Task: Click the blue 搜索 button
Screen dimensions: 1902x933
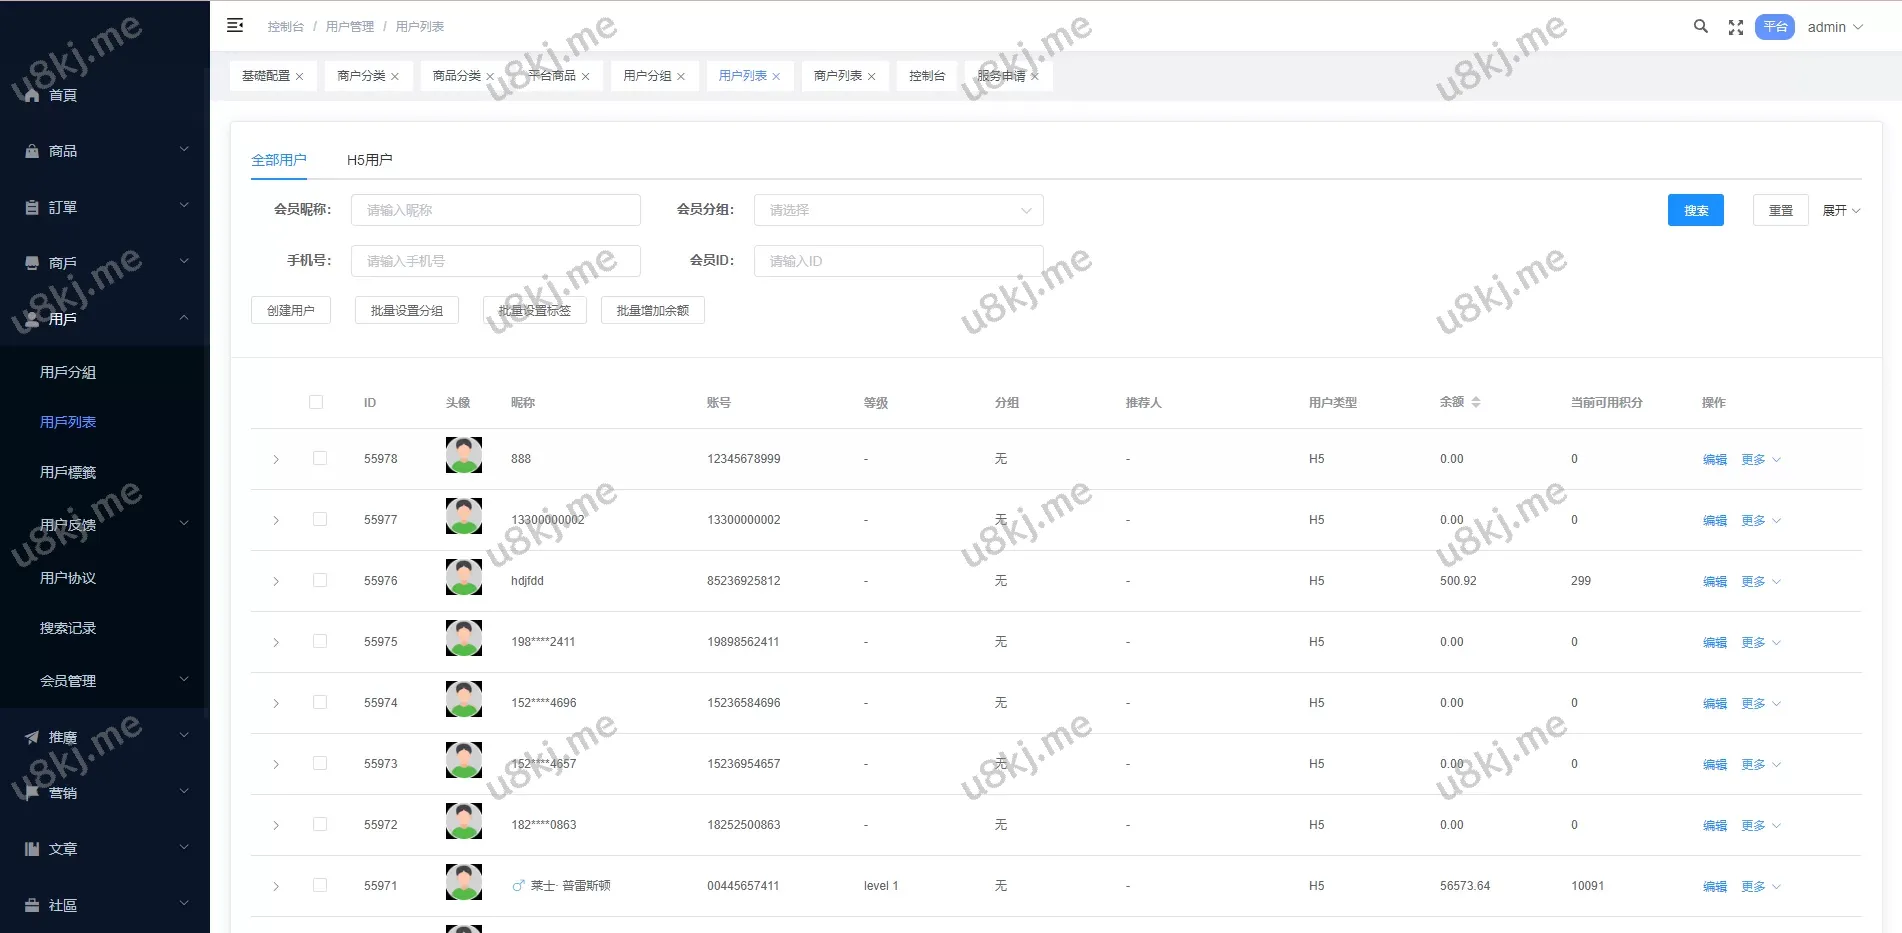Action: (x=1695, y=210)
